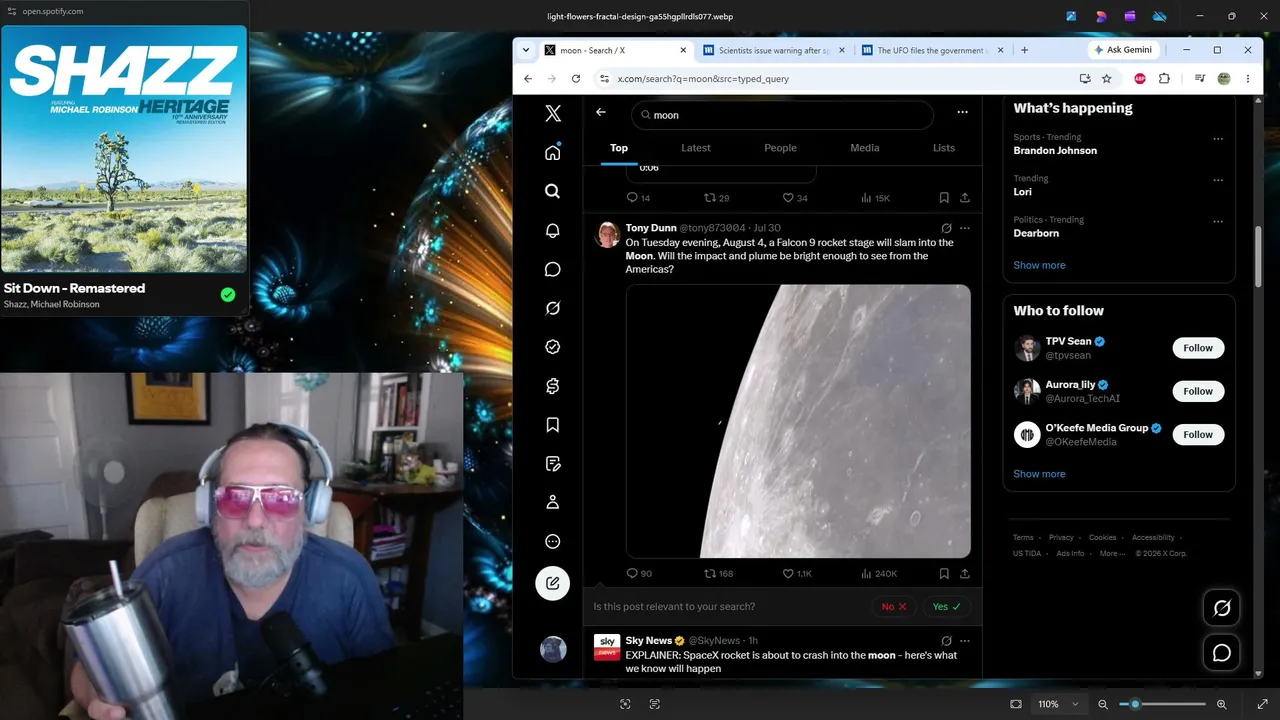Open zoom percentage dropdown showing 110%
The image size is (1280, 720).
click(x=1057, y=704)
